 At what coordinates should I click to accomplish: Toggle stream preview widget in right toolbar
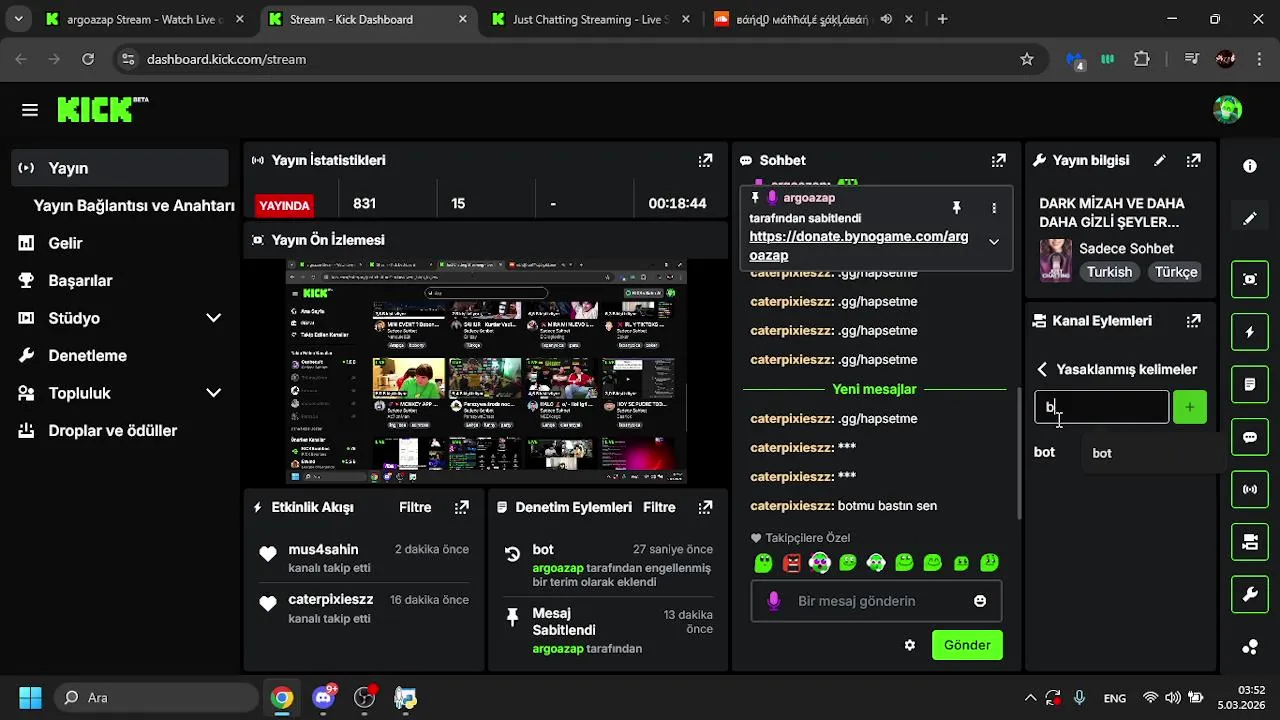(x=1250, y=279)
